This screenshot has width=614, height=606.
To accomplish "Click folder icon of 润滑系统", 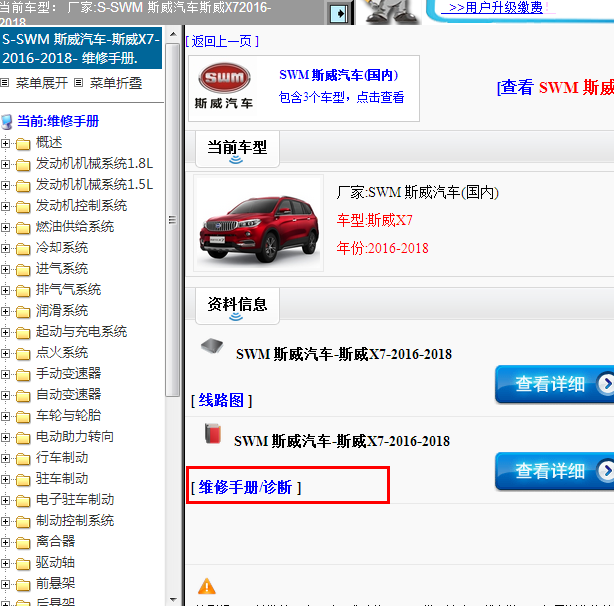I will tap(23, 312).
